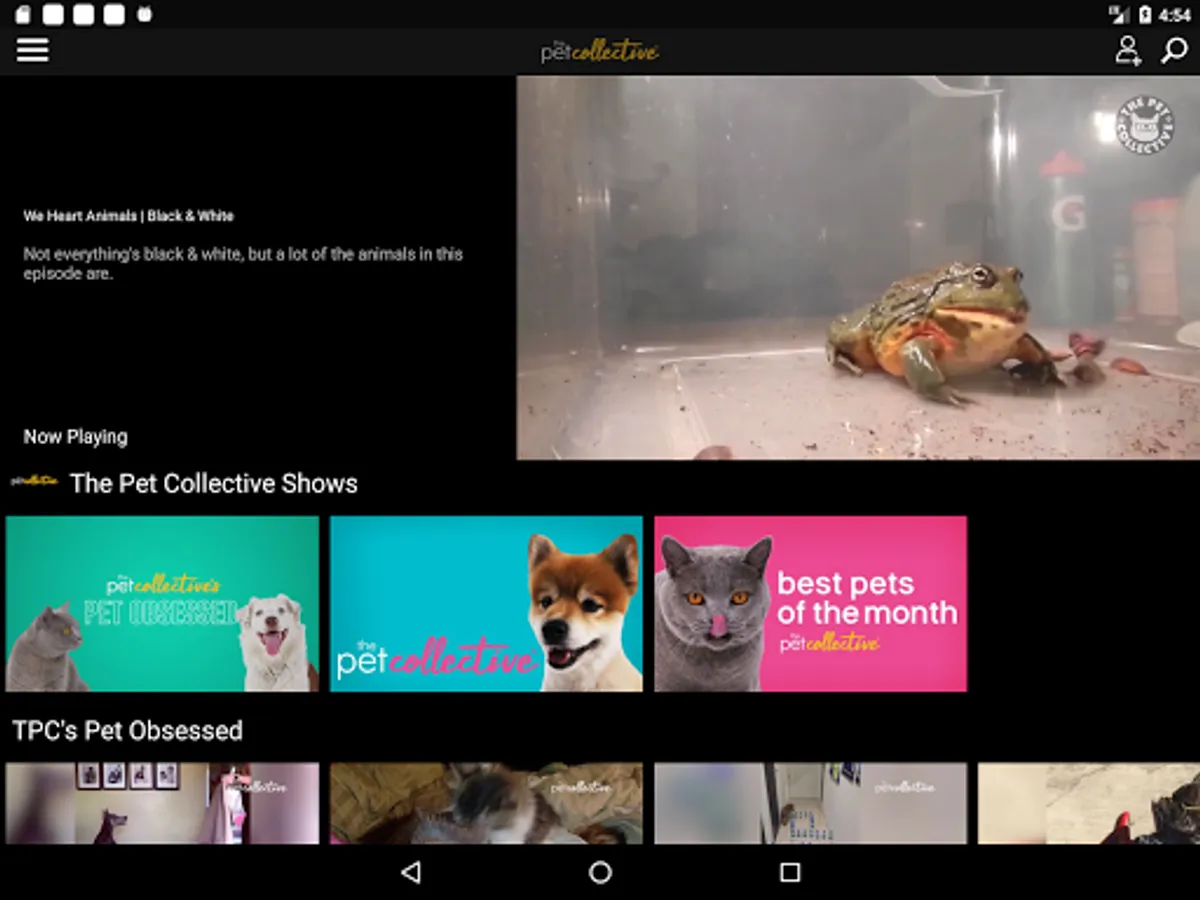Select the TPC's Pet Obsessed heading
Image resolution: width=1200 pixels, height=900 pixels.
pos(127,731)
